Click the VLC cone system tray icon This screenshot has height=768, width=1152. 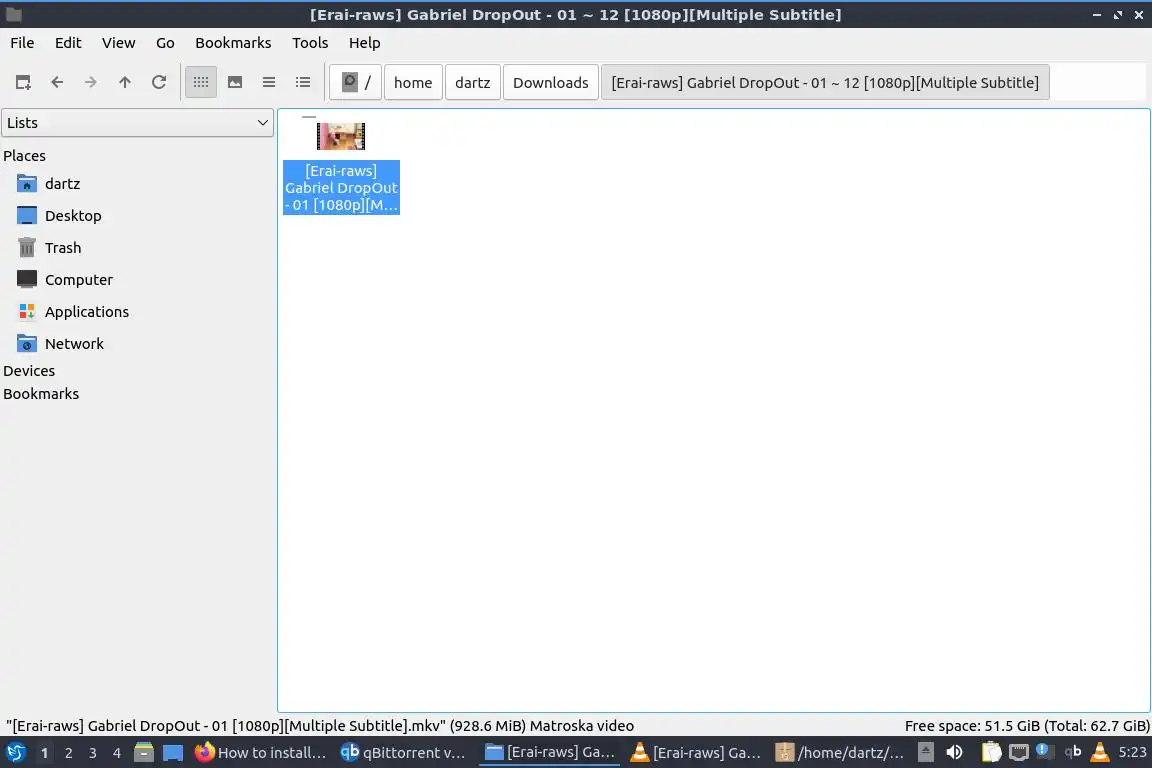1100,752
